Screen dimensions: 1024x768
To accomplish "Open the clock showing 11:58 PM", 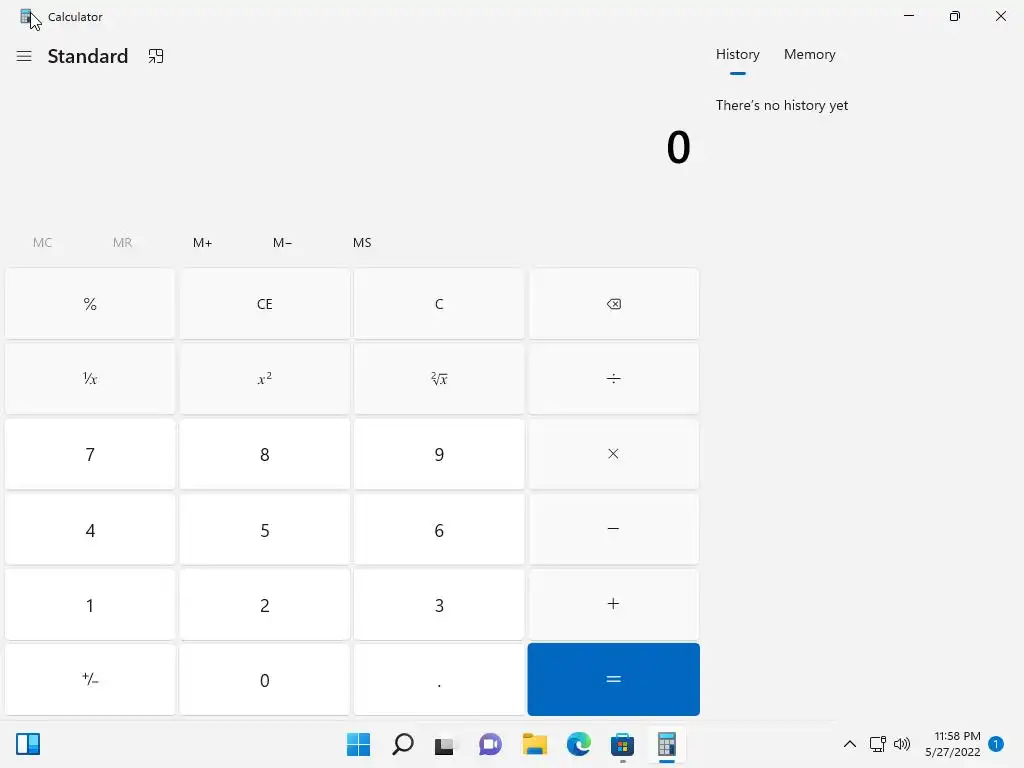I will coord(953,744).
